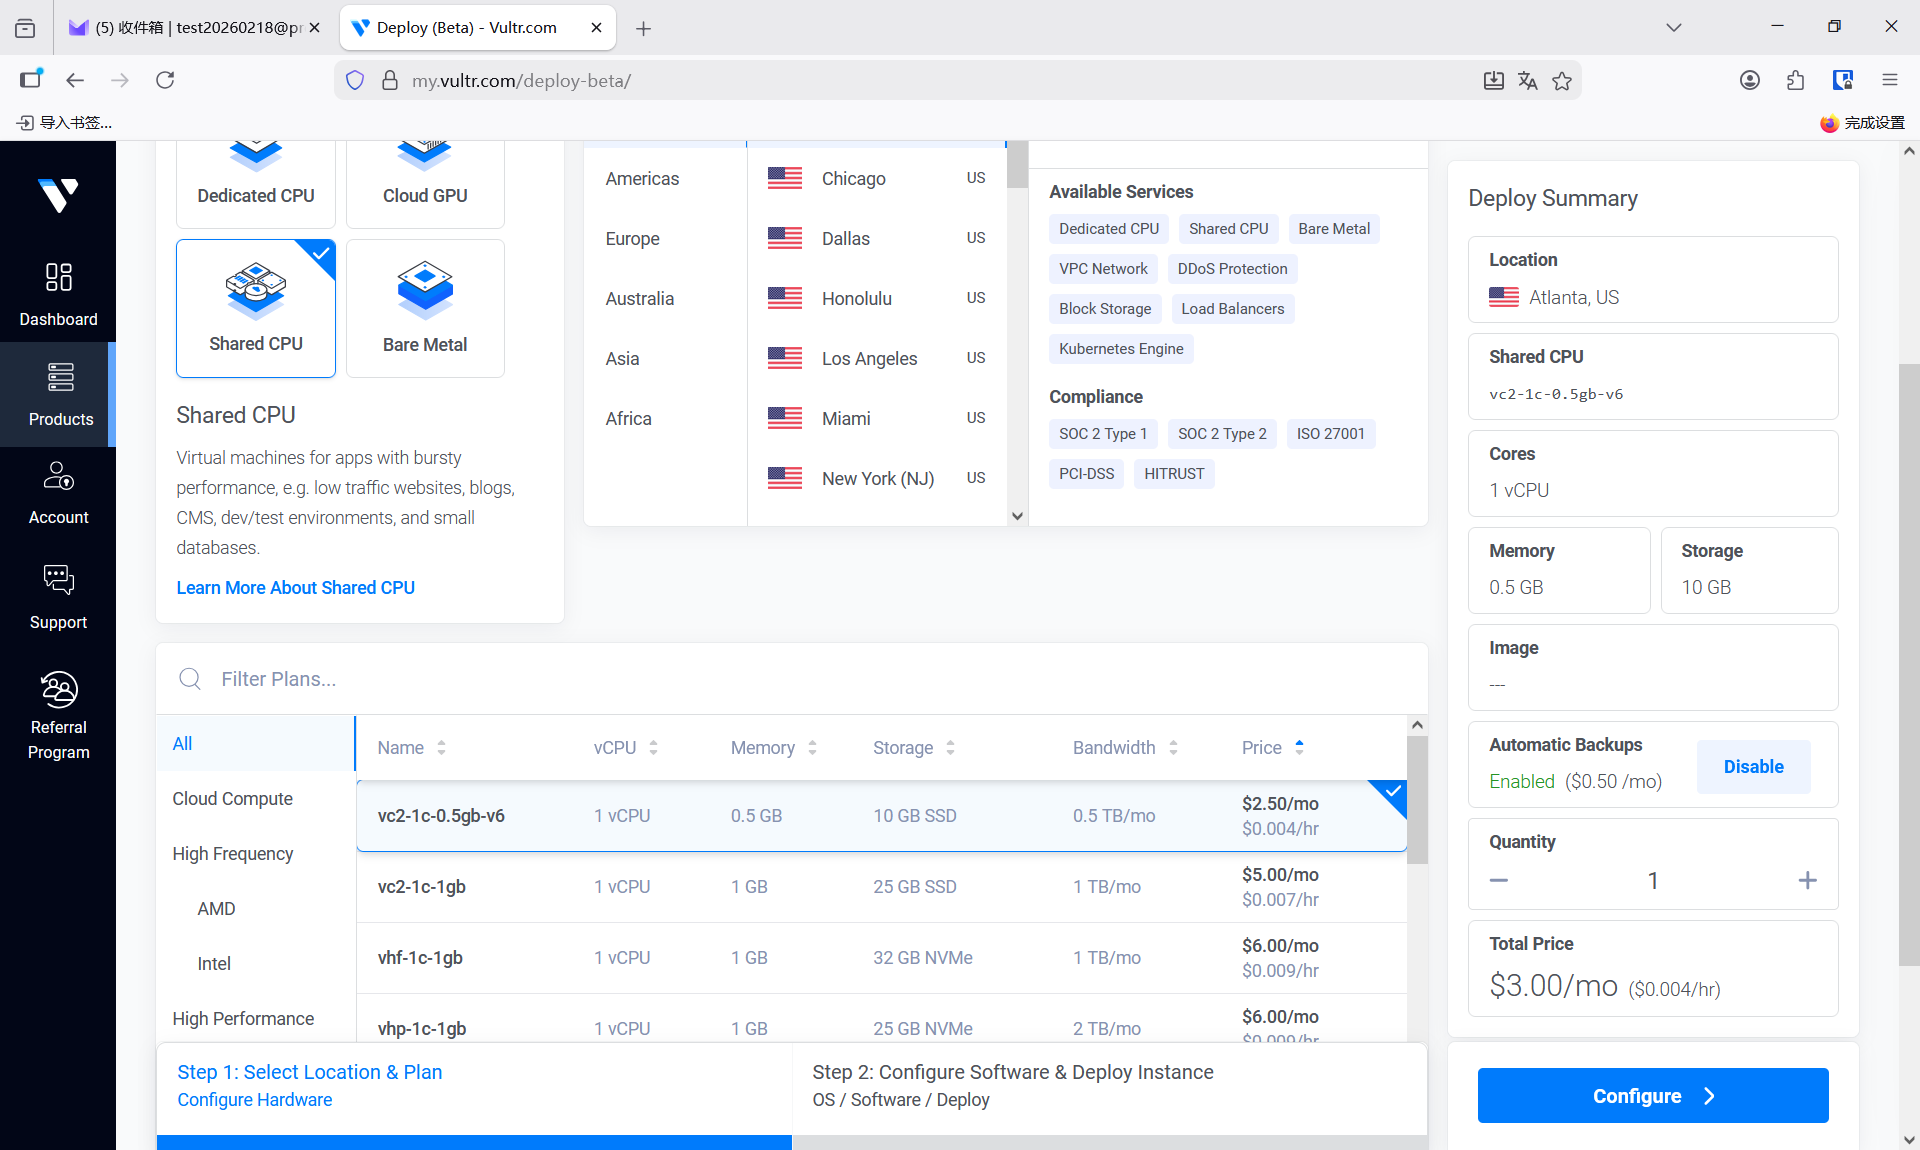Increase quantity with plus button

pos(1807,881)
